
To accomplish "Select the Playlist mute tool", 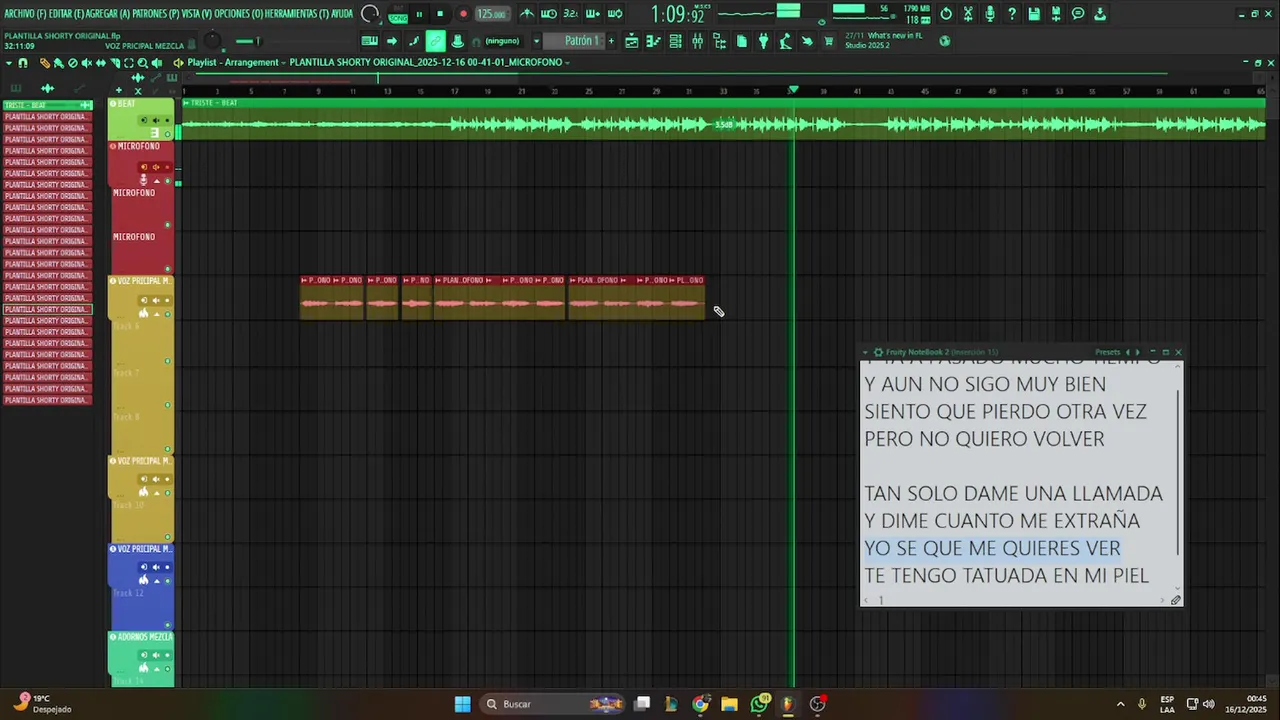I will point(86,63).
